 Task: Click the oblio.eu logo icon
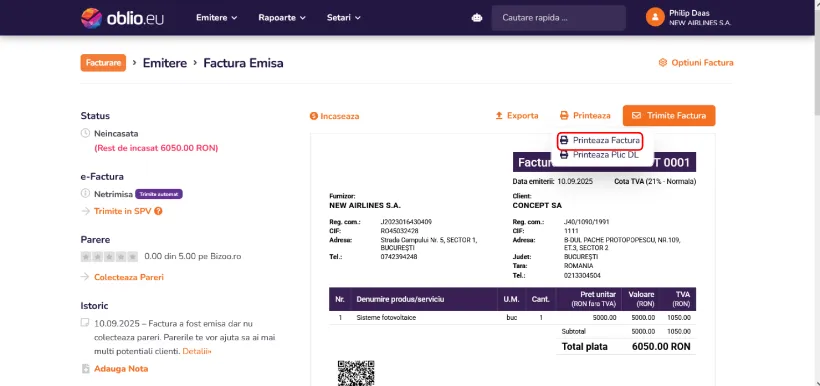tap(92, 18)
